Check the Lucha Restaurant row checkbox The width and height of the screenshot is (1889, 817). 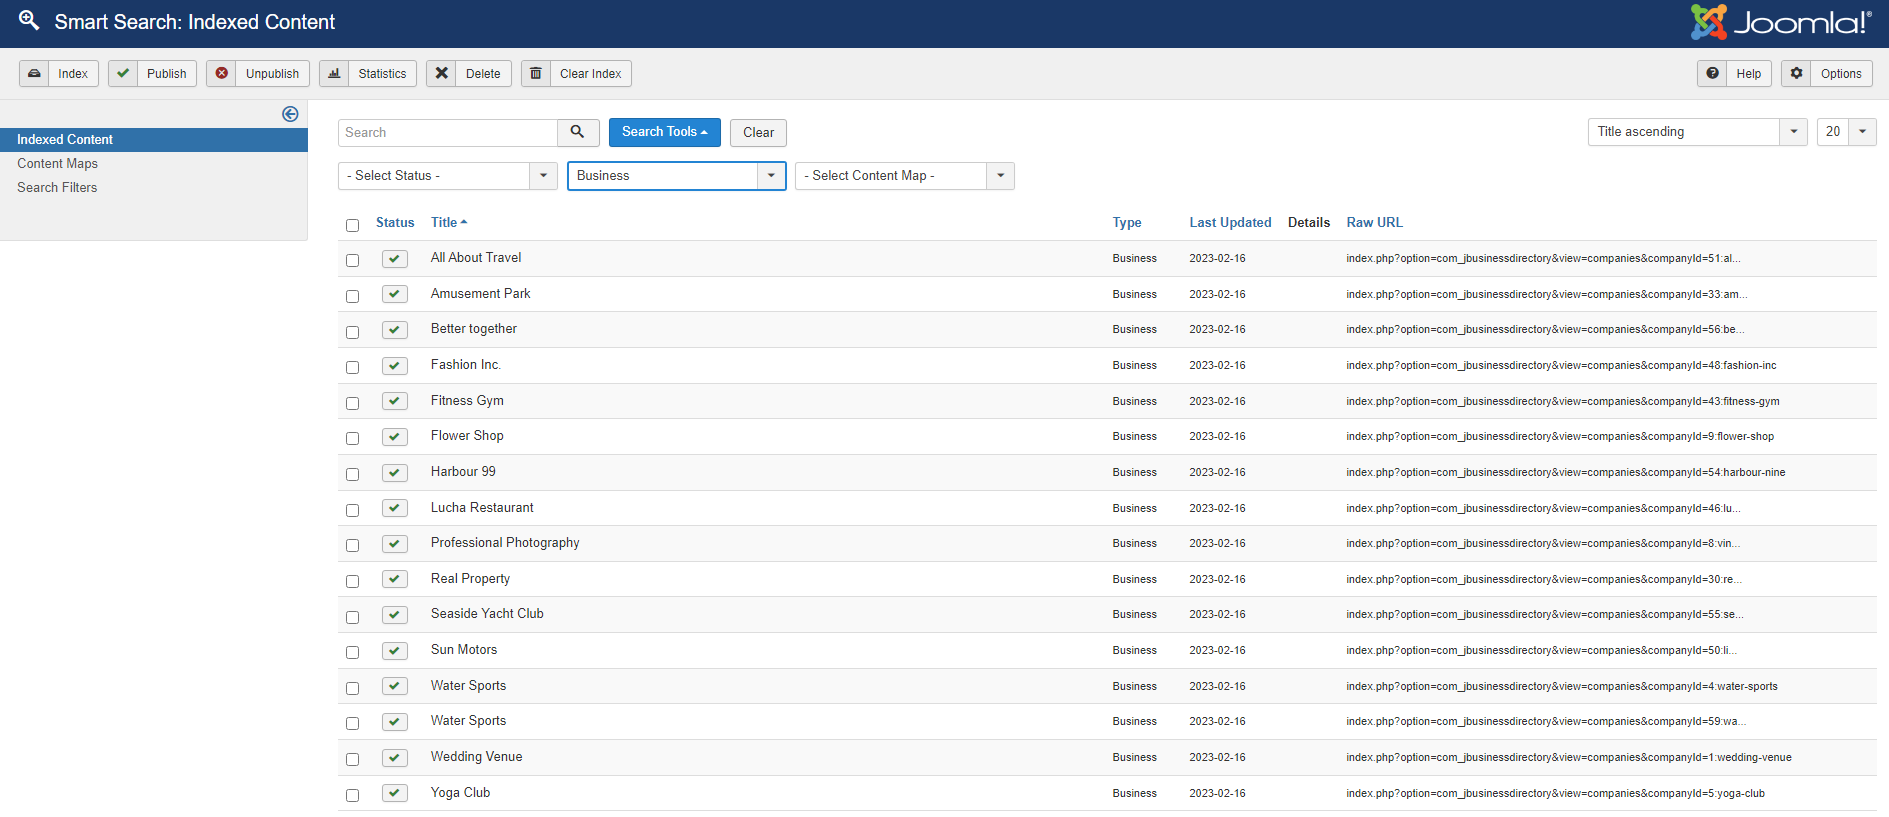352,510
